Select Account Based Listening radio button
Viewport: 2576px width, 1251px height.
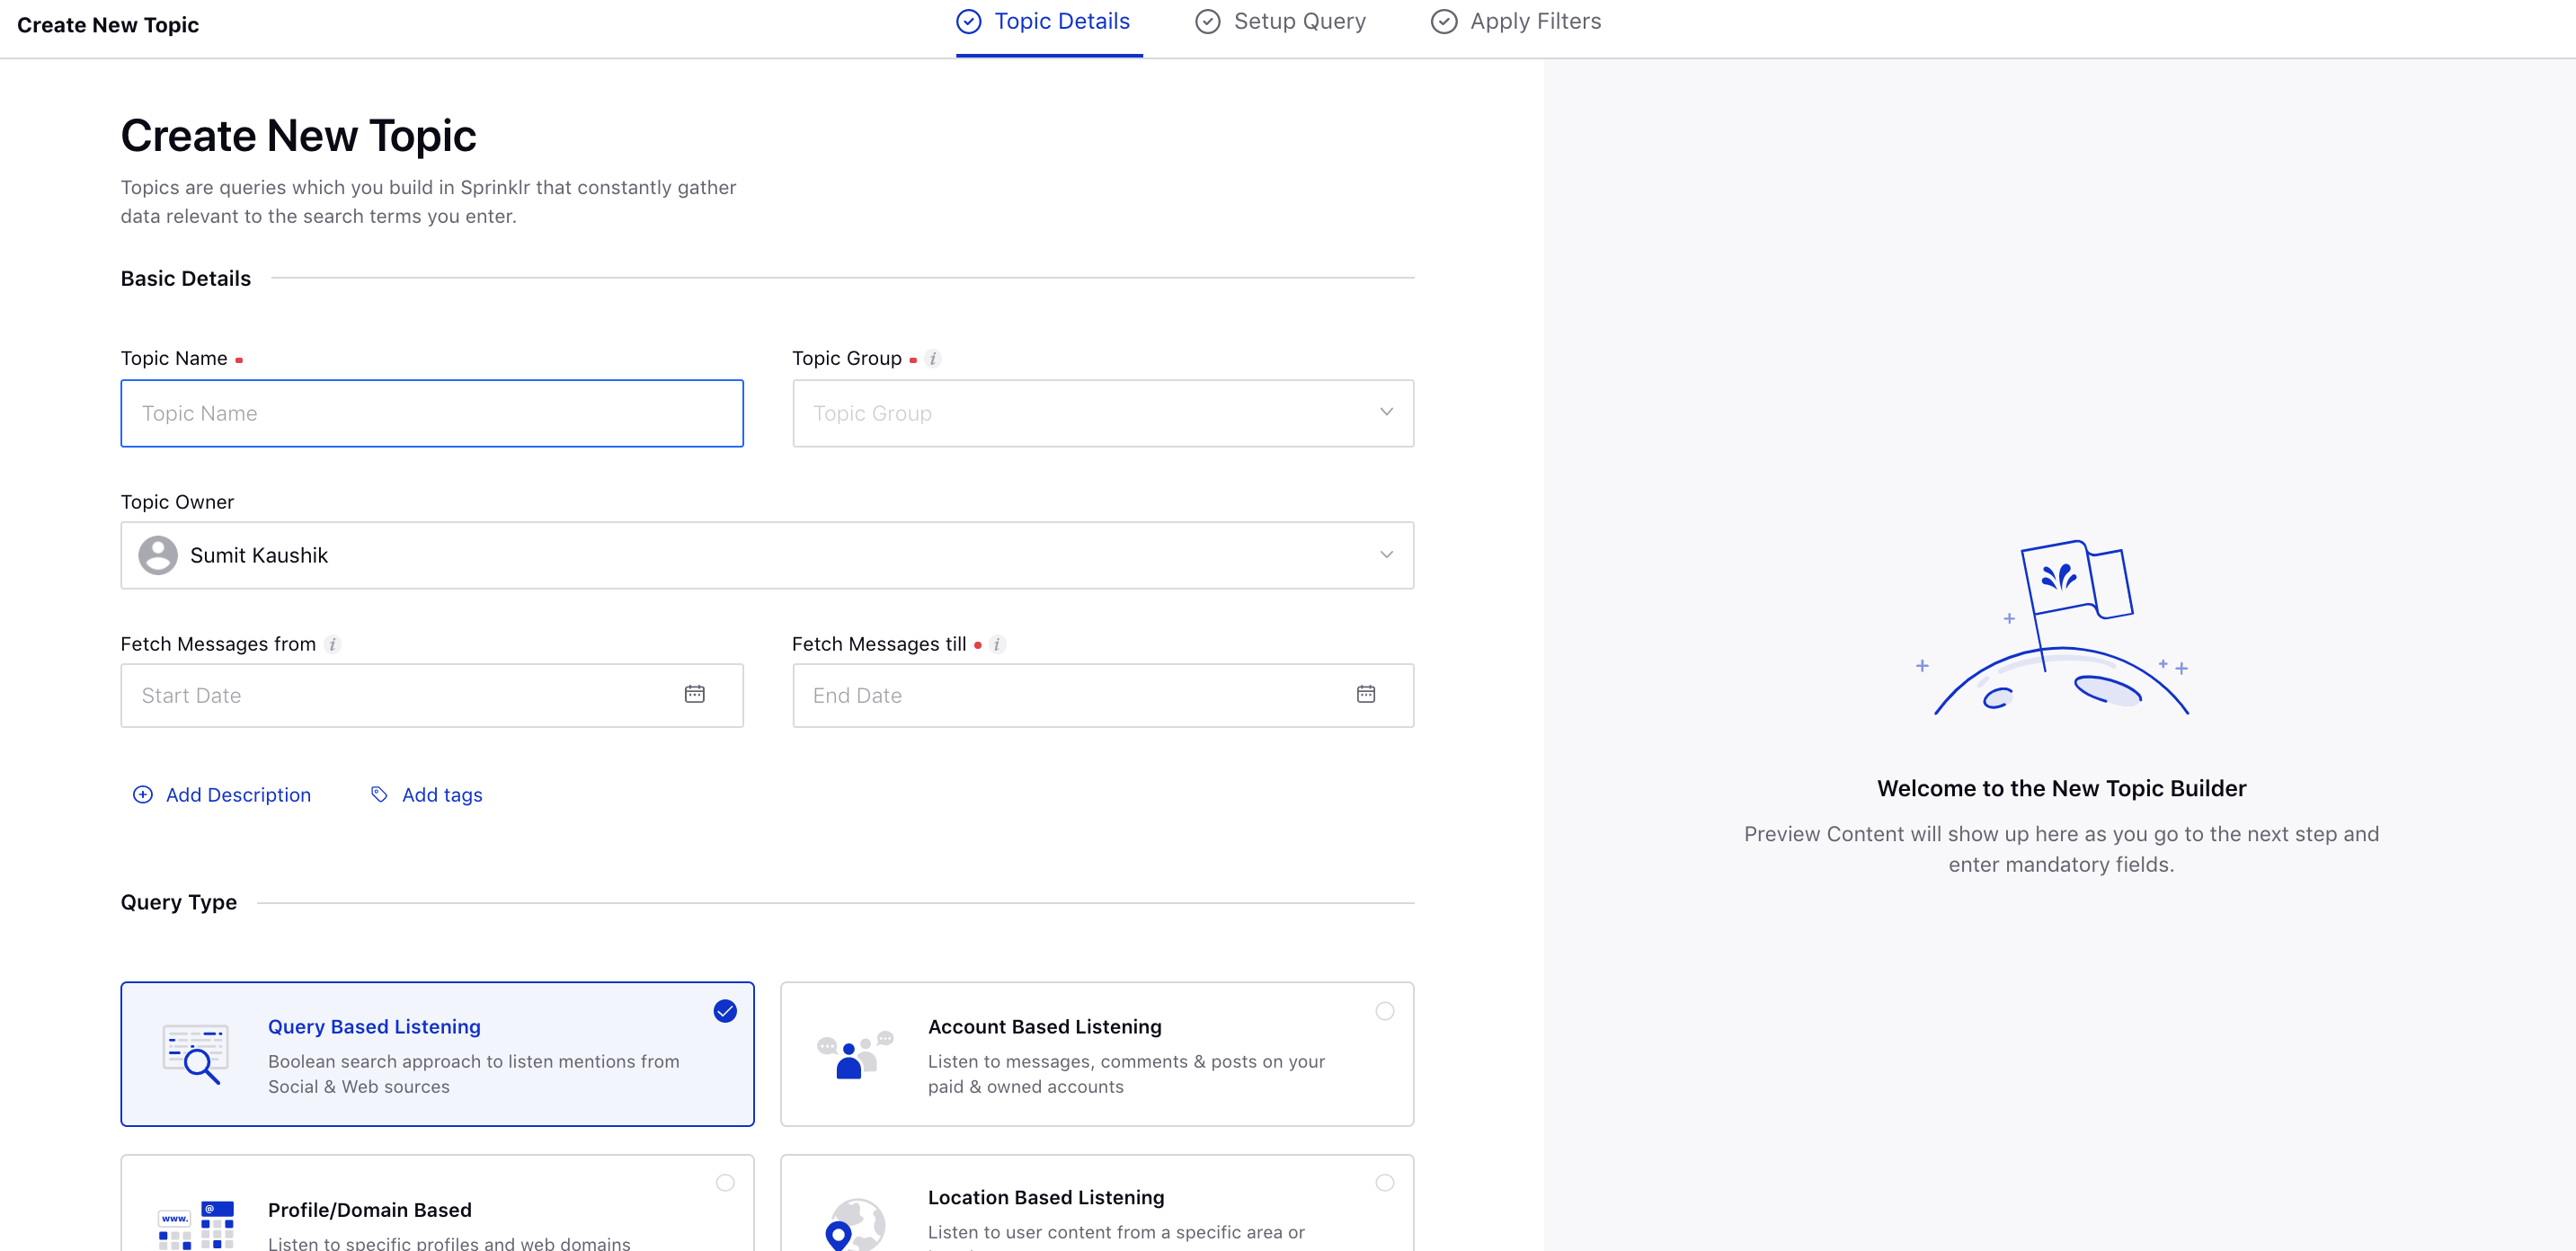coord(1384,1011)
